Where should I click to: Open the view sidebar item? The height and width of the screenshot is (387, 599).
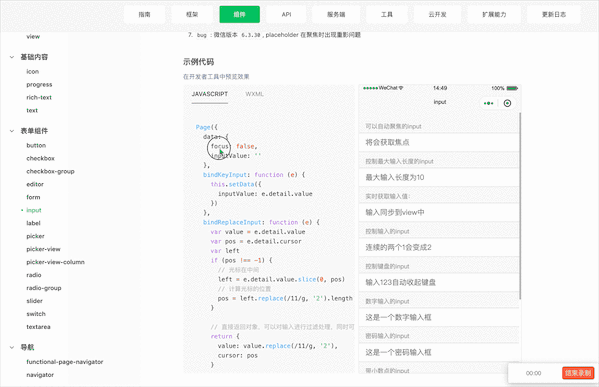pyautogui.click(x=33, y=37)
